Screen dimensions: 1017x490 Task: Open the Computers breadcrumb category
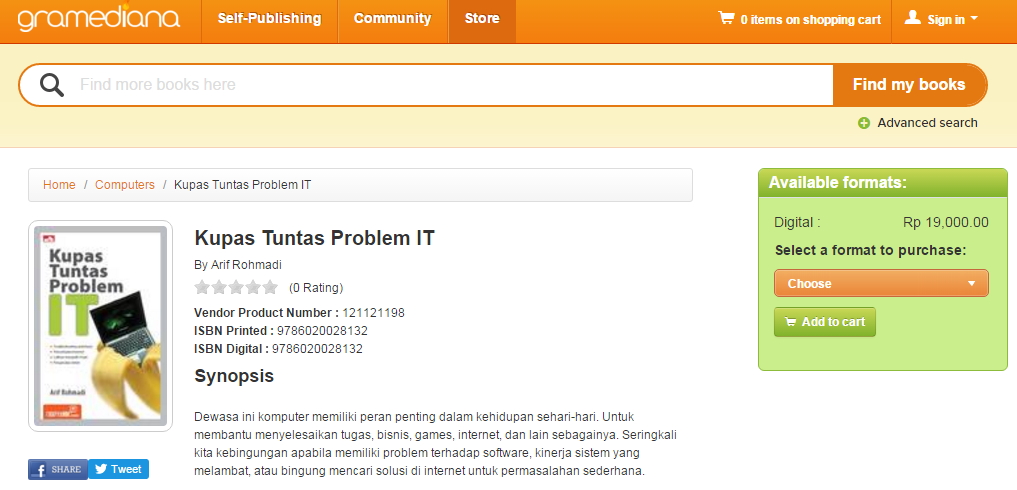[125, 185]
